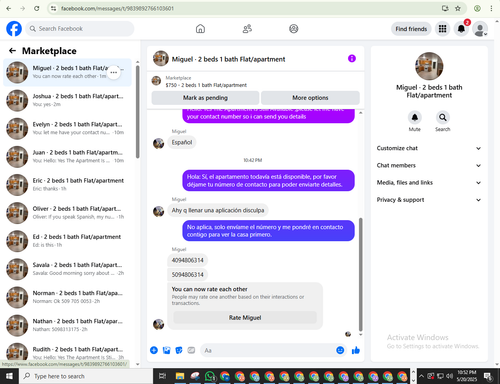Expand Media, files and links section
The width and height of the screenshot is (500, 384).
[429, 183]
